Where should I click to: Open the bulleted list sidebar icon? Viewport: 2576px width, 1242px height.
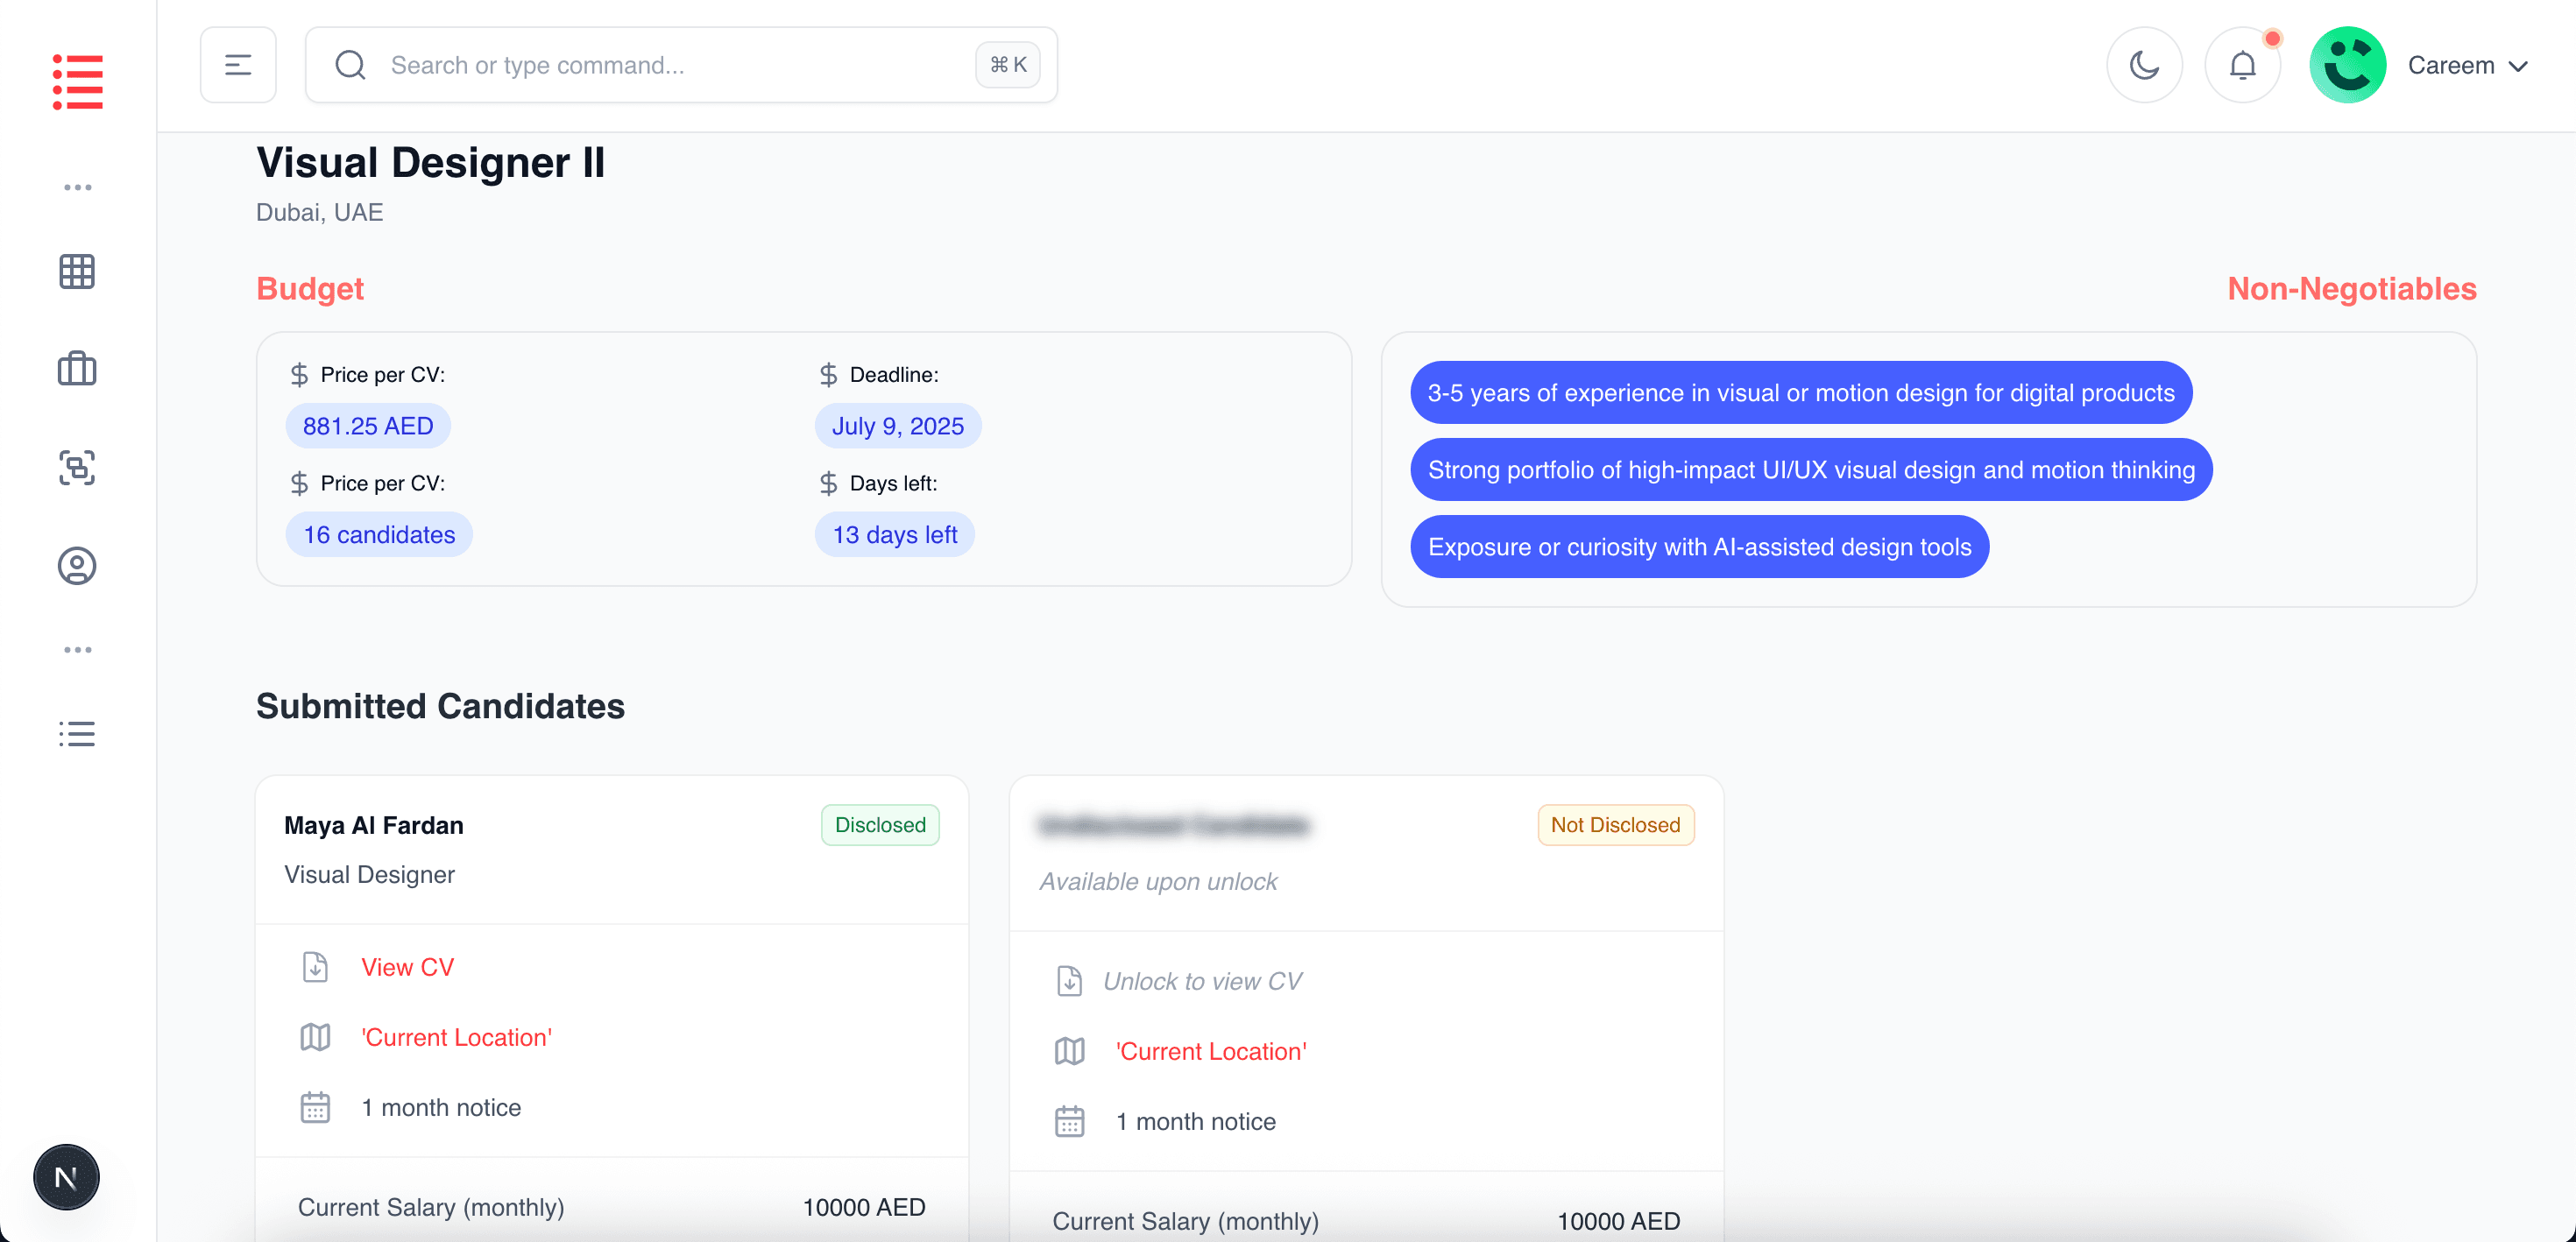[77, 734]
